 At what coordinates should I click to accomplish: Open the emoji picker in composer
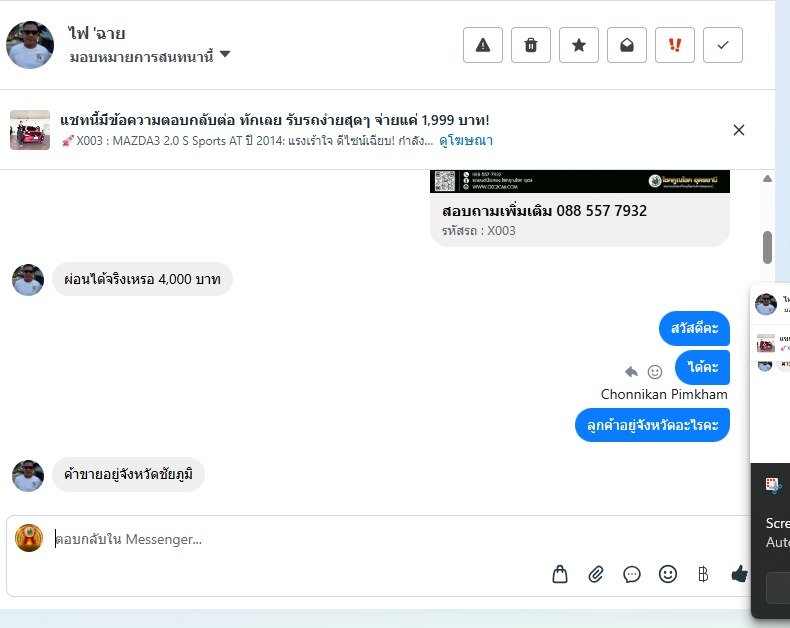click(x=668, y=574)
